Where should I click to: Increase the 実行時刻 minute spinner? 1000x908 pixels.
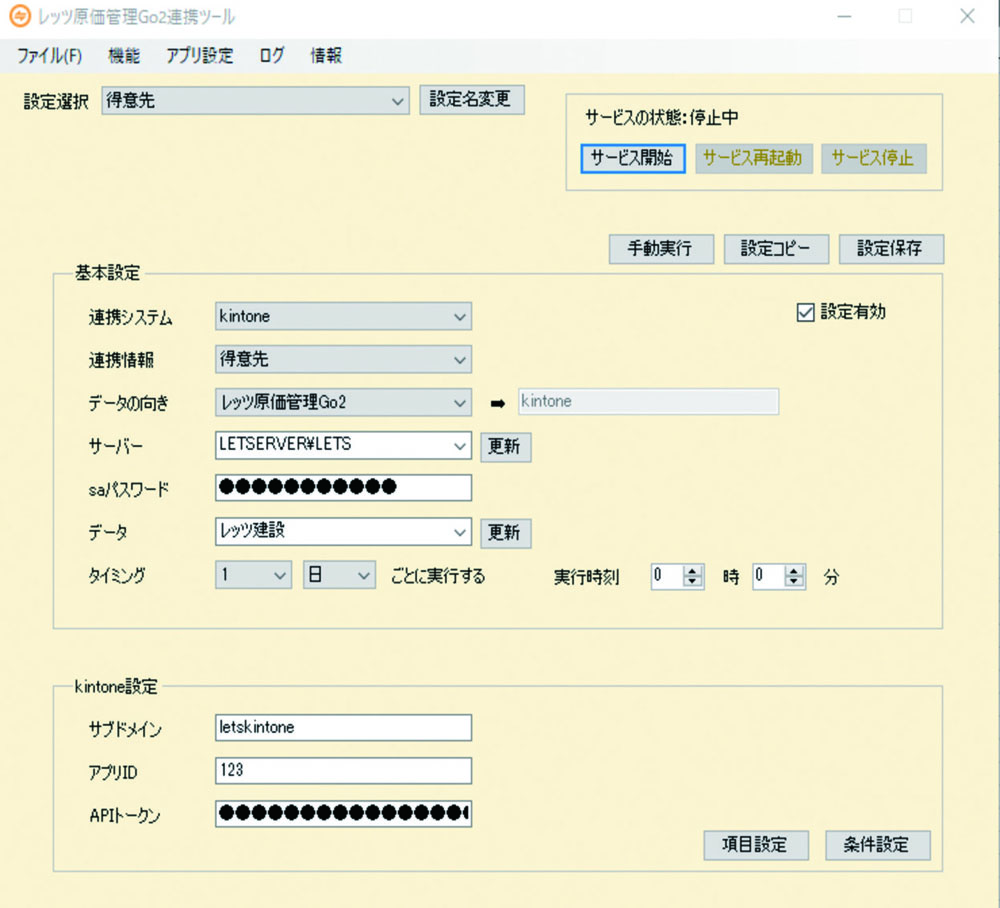pyautogui.click(x=794, y=571)
